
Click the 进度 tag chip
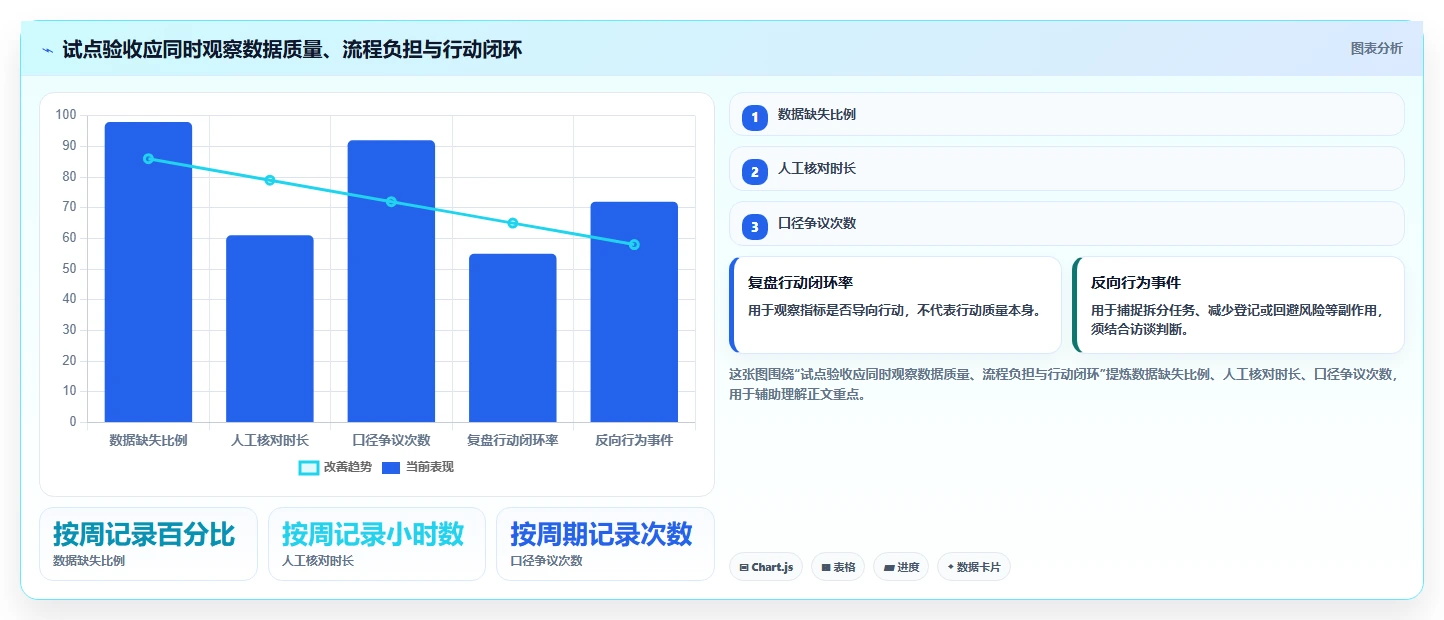pyautogui.click(x=901, y=567)
